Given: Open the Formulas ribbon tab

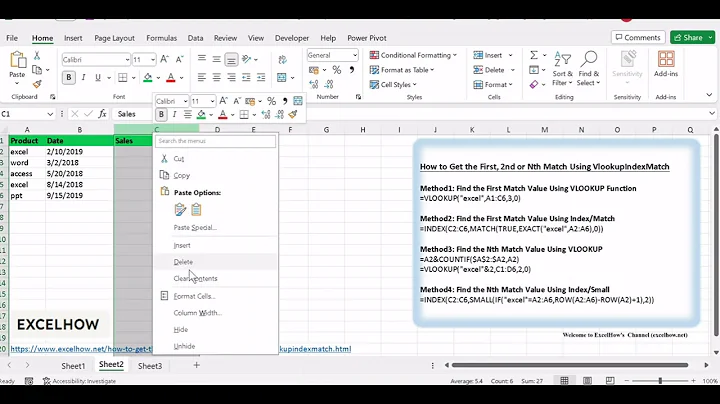Looking at the screenshot, I should point(161,38).
